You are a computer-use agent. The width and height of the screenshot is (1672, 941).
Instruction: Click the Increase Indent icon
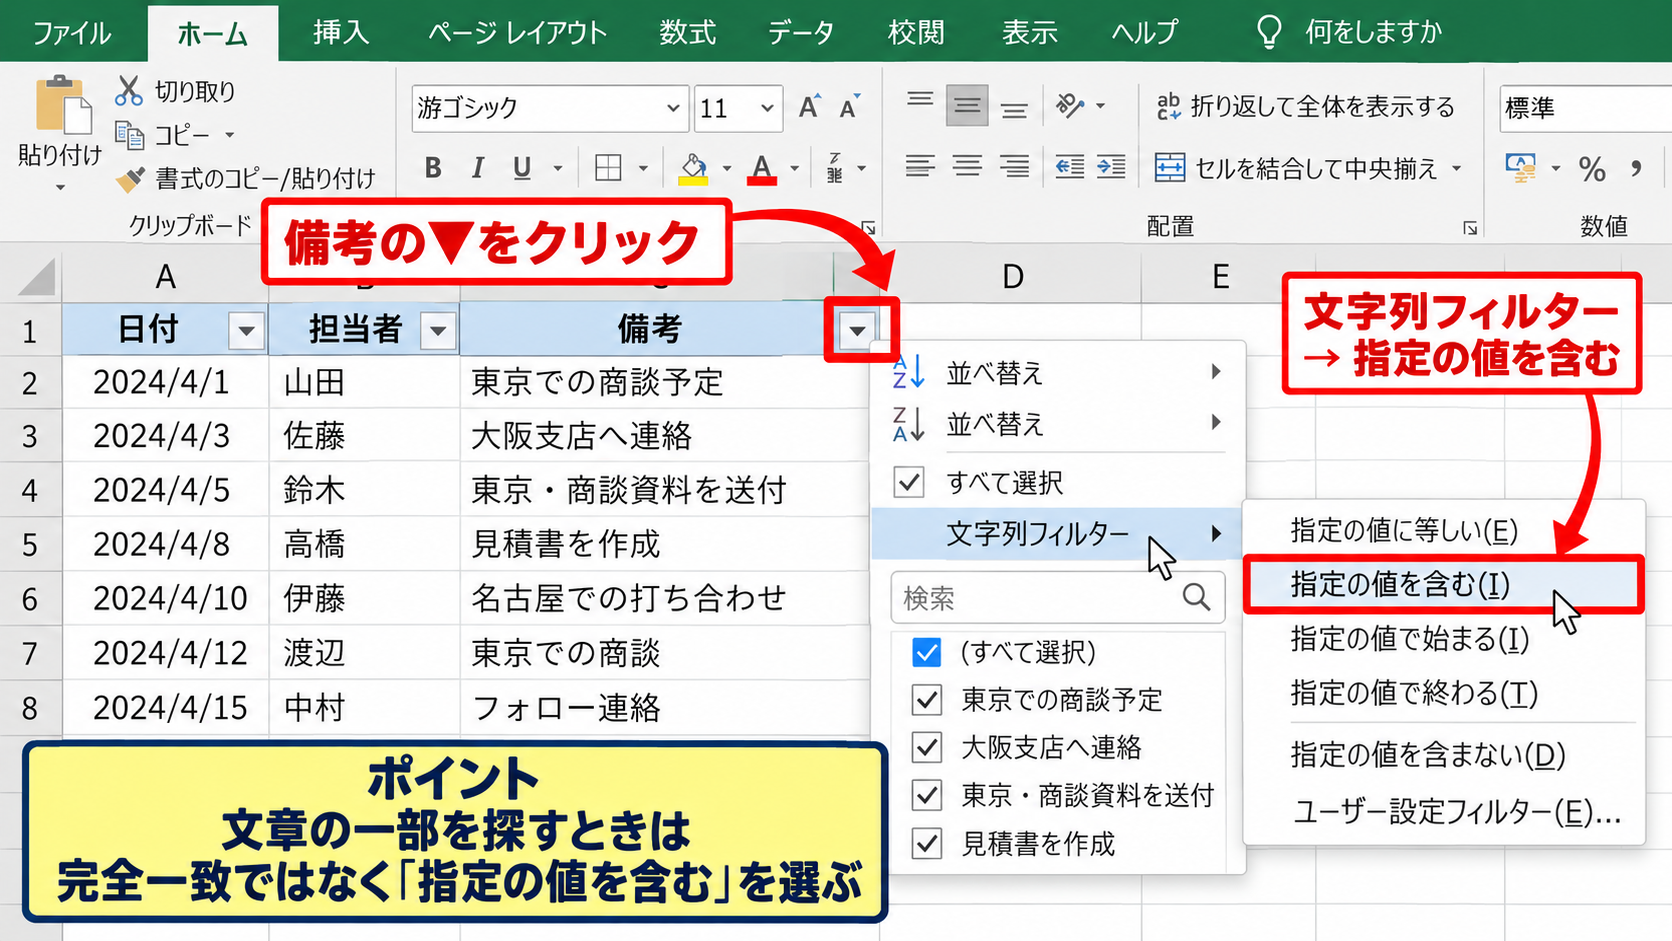coord(1111,167)
